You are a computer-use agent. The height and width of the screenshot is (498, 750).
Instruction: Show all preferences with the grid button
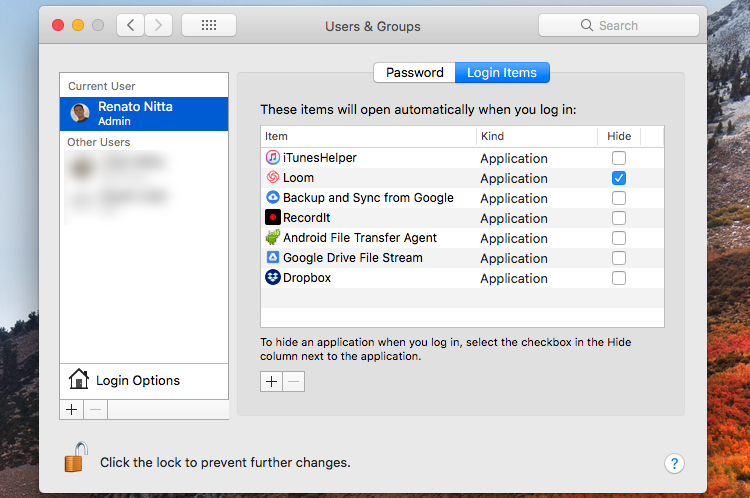(x=209, y=25)
